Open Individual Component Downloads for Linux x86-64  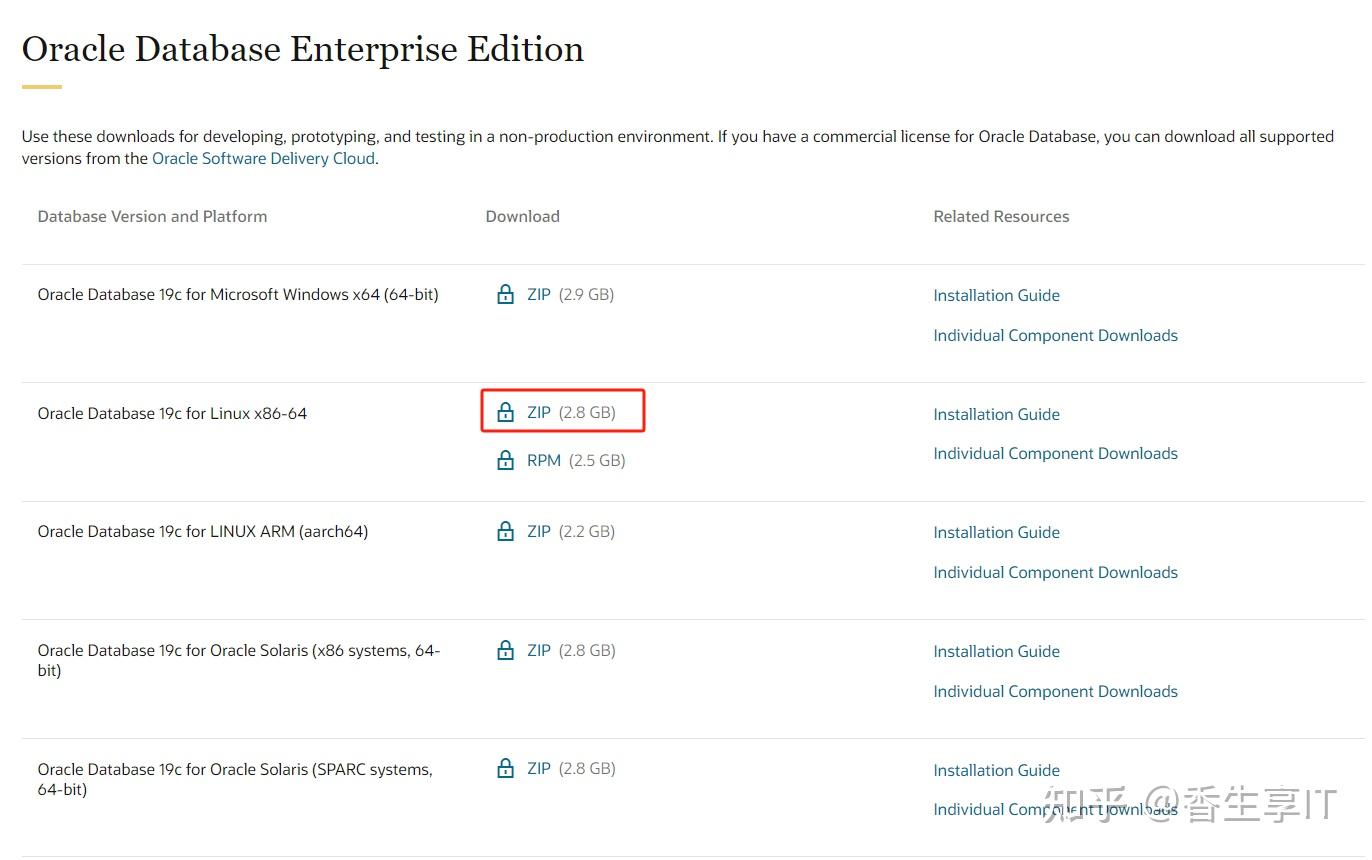pos(1055,453)
